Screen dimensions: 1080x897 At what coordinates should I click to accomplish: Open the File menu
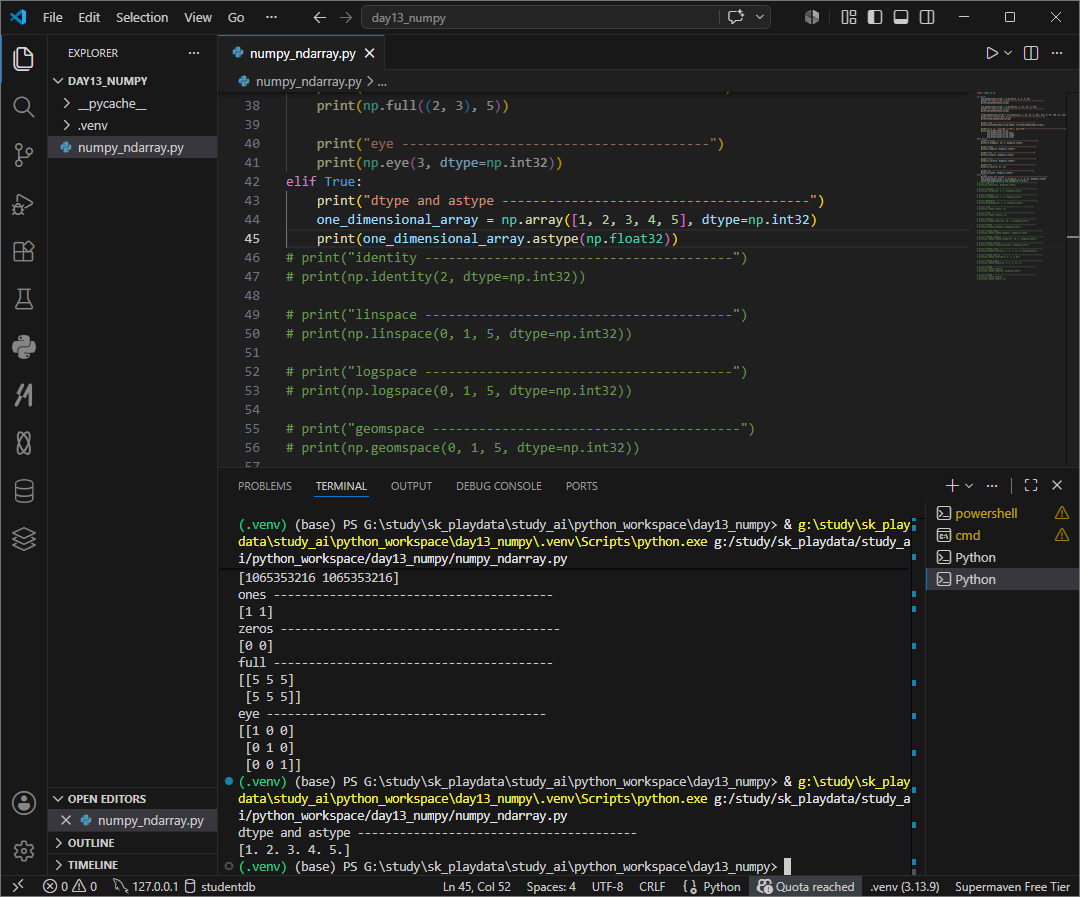click(52, 17)
